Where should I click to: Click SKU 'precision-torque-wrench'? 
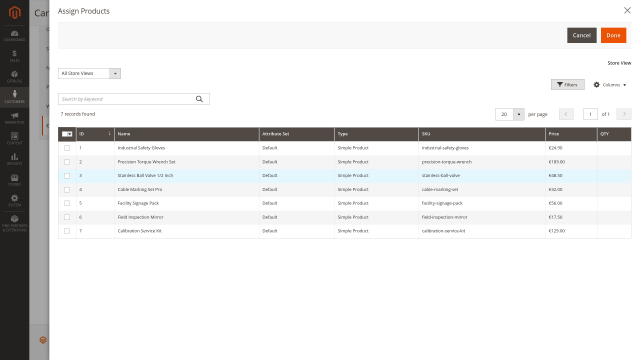click(x=447, y=162)
